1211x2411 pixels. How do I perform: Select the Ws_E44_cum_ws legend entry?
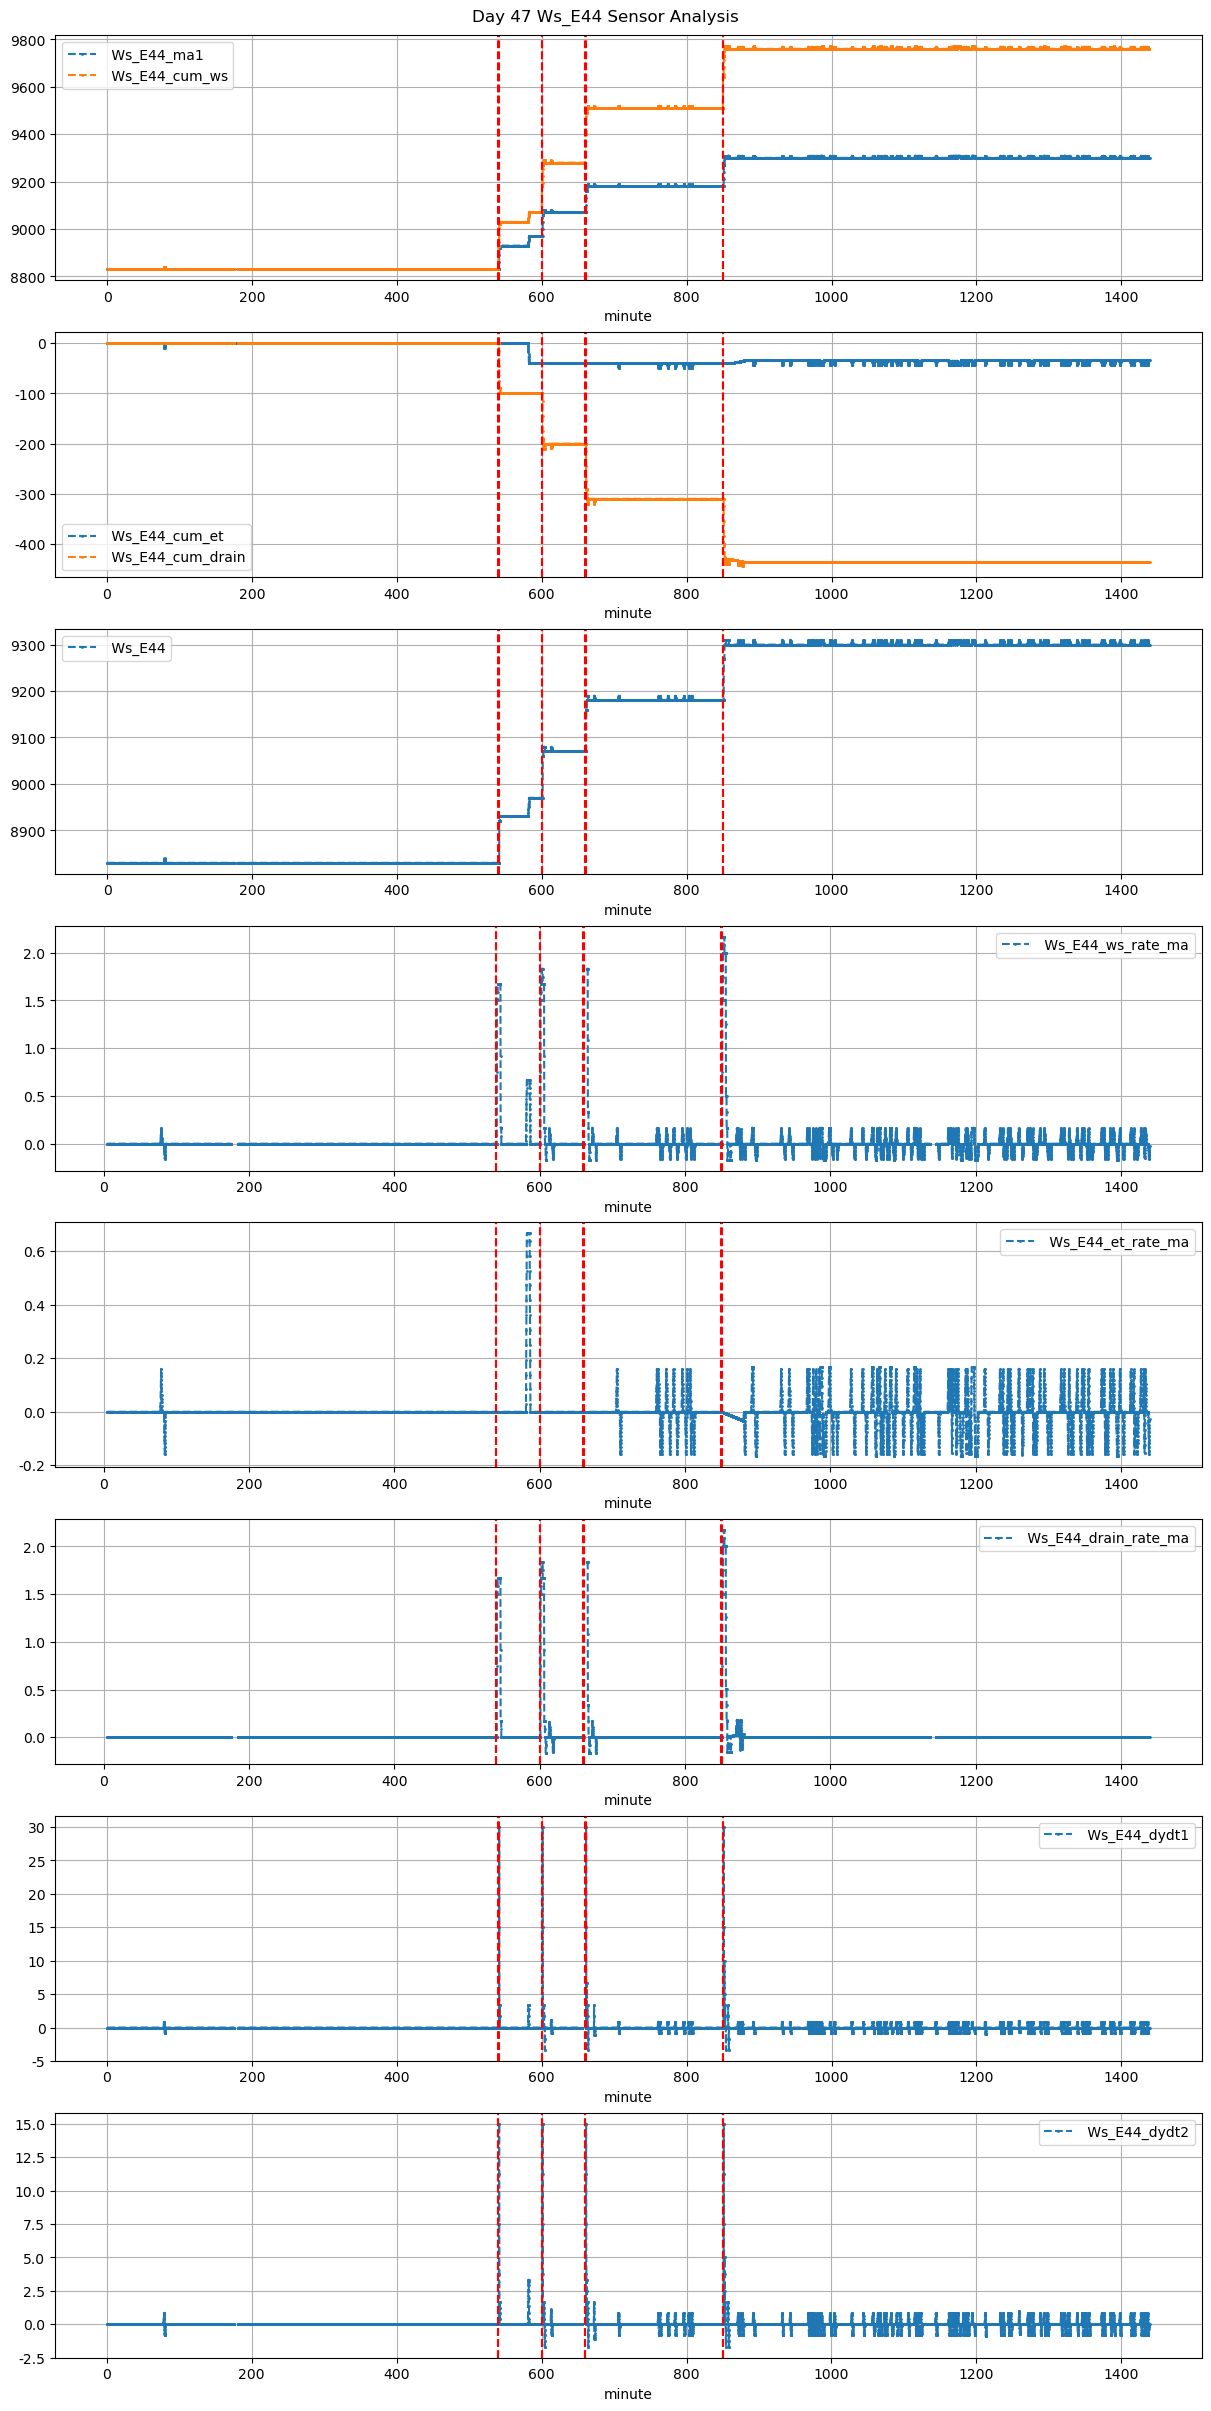(x=169, y=76)
